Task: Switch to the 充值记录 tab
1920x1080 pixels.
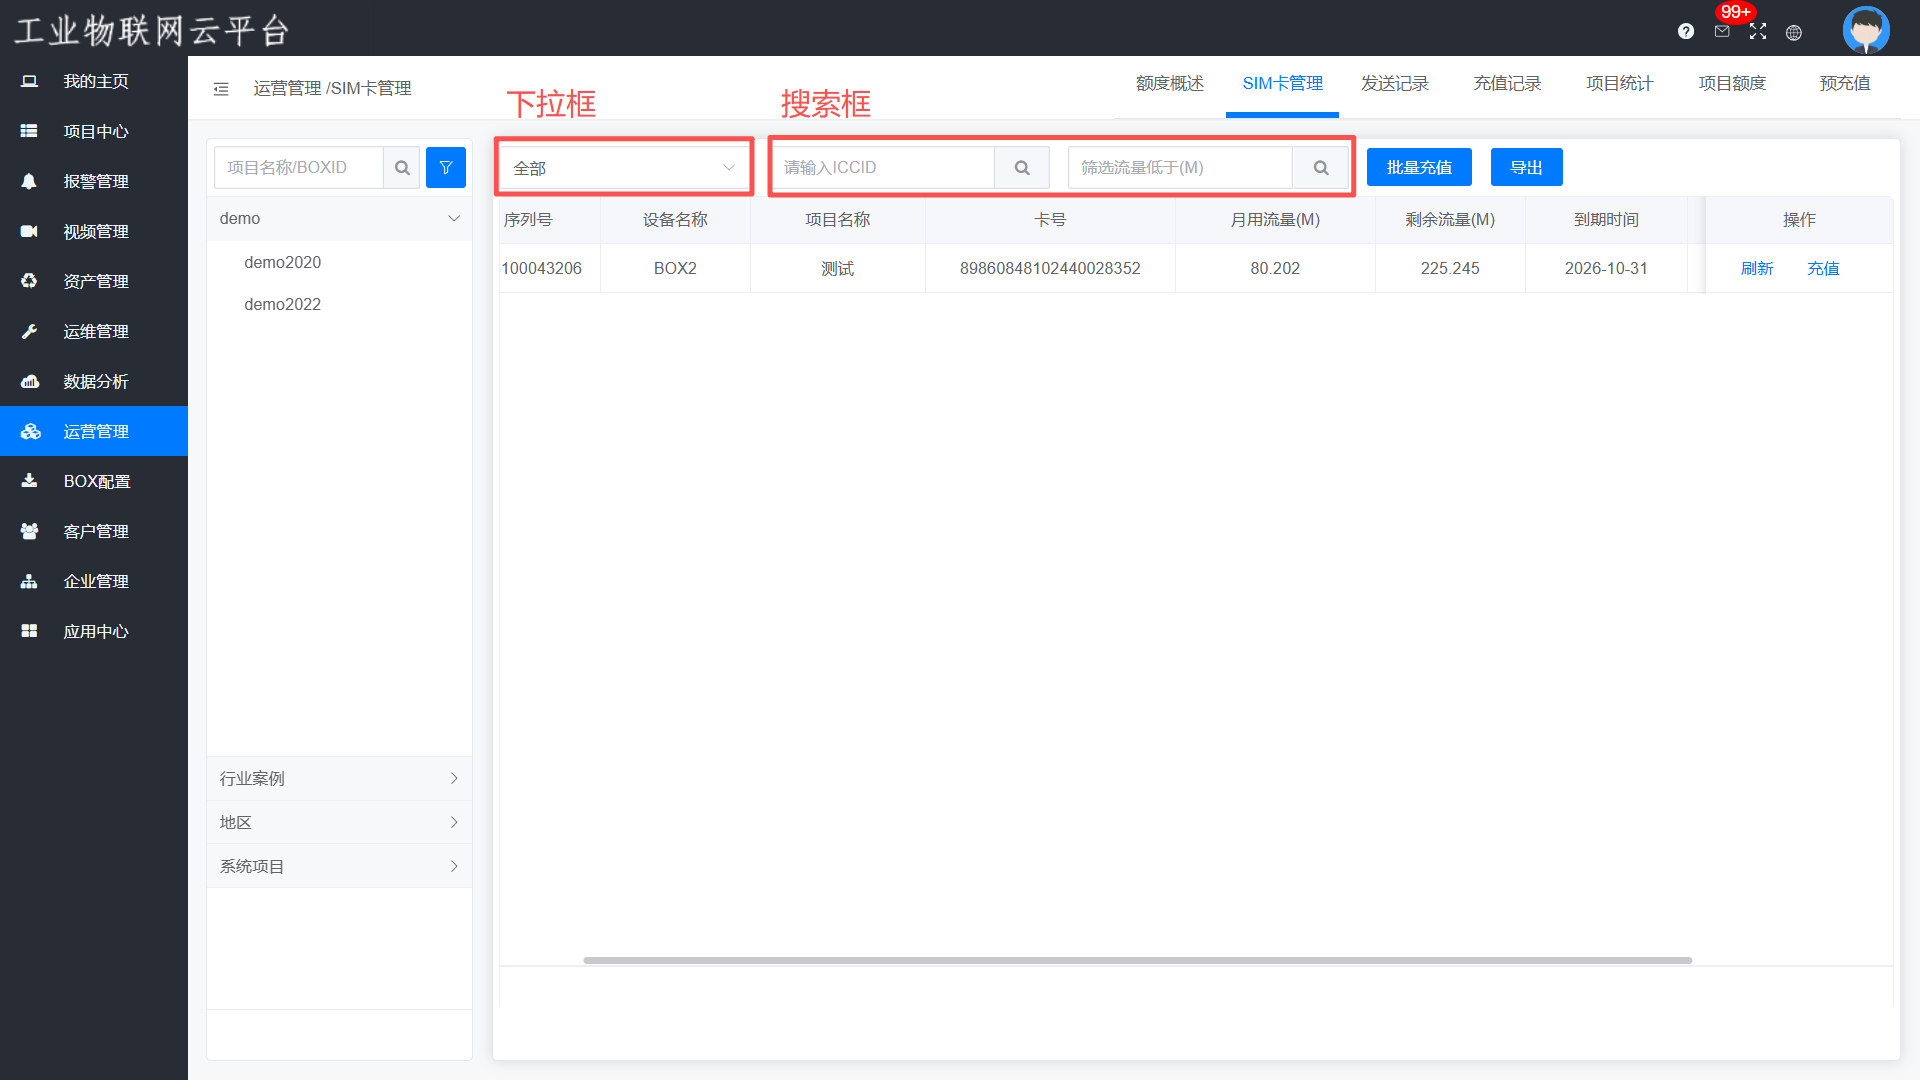Action: pyautogui.click(x=1507, y=84)
